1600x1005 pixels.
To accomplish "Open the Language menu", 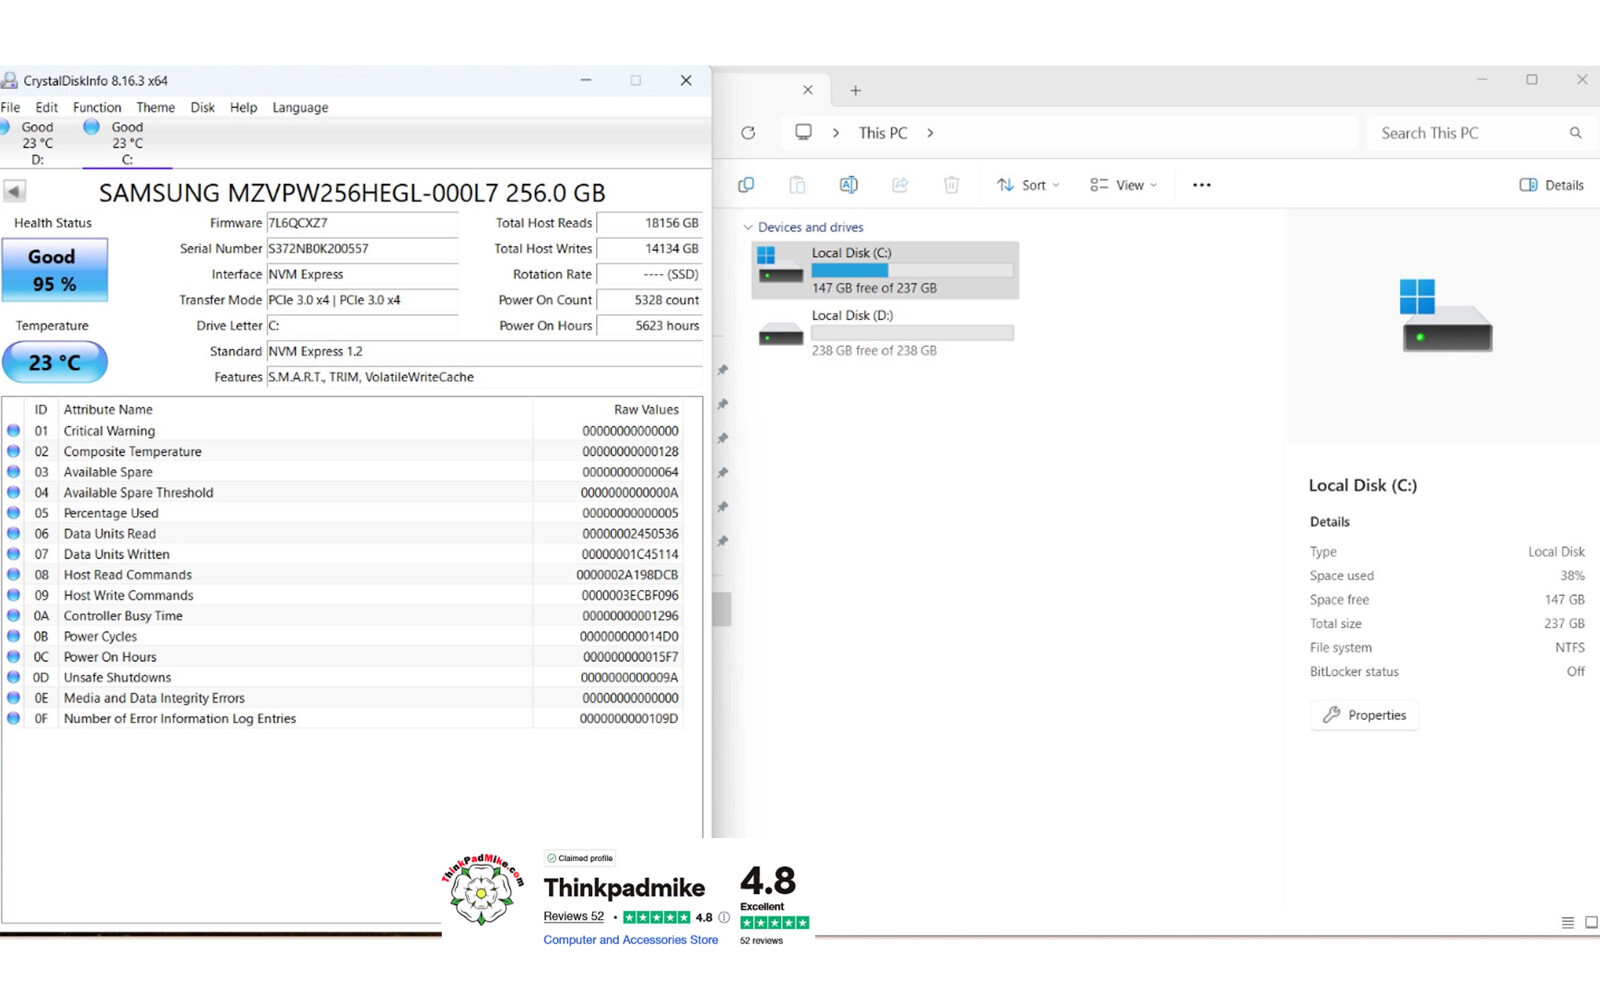I will [300, 107].
